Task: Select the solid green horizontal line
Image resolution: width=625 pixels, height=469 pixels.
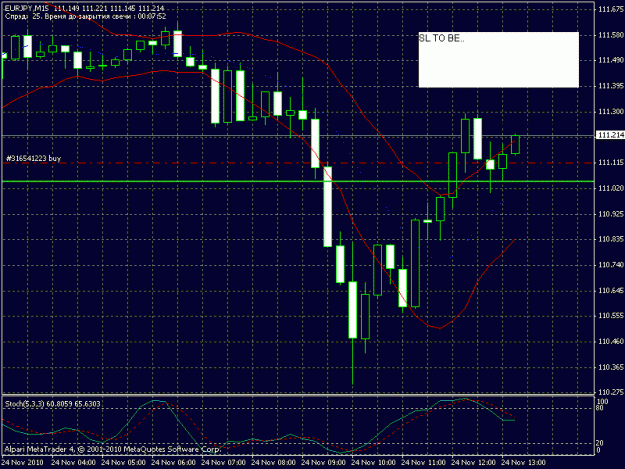Action: click(298, 181)
